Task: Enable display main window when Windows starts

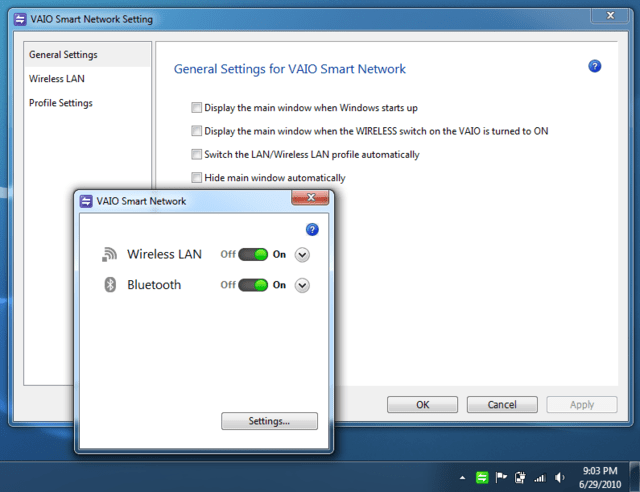Action: (x=196, y=108)
